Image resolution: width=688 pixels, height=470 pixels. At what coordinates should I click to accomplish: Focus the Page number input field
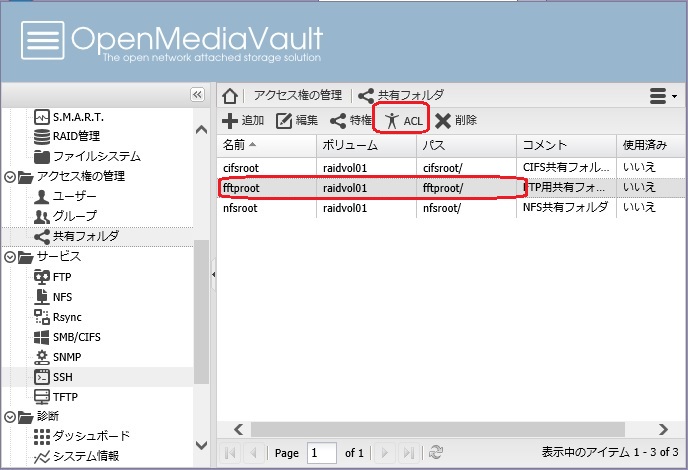(322, 453)
